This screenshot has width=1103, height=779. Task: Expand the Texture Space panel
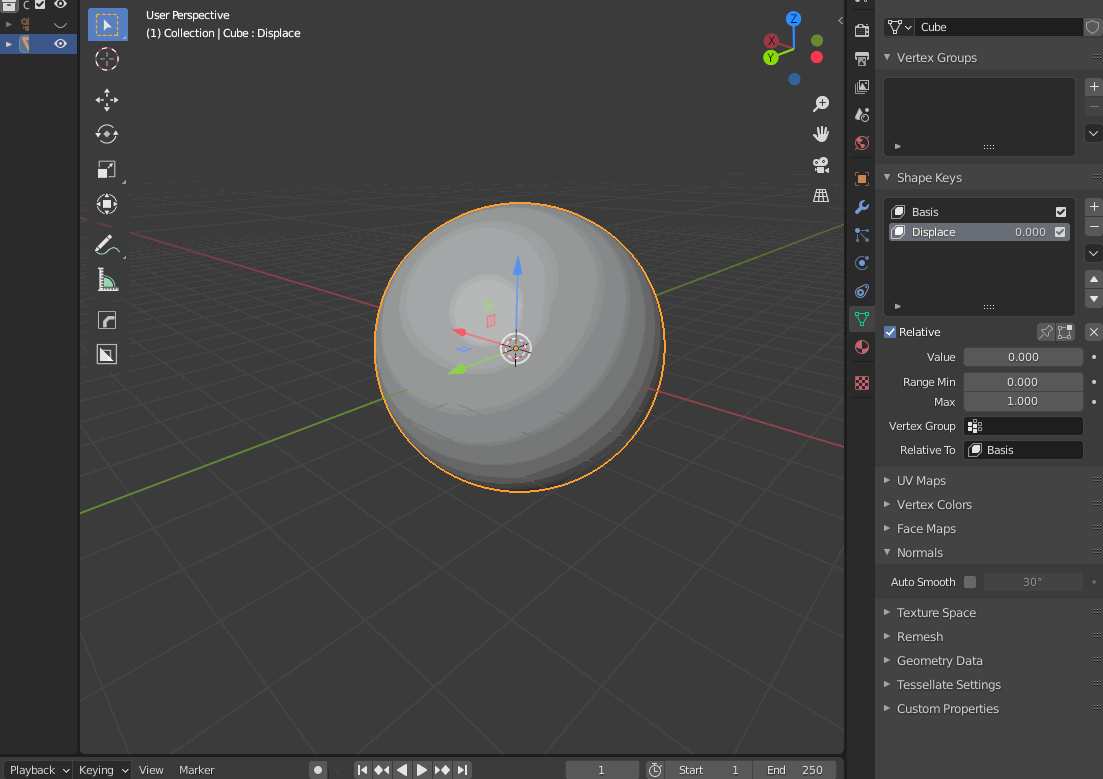coord(887,612)
